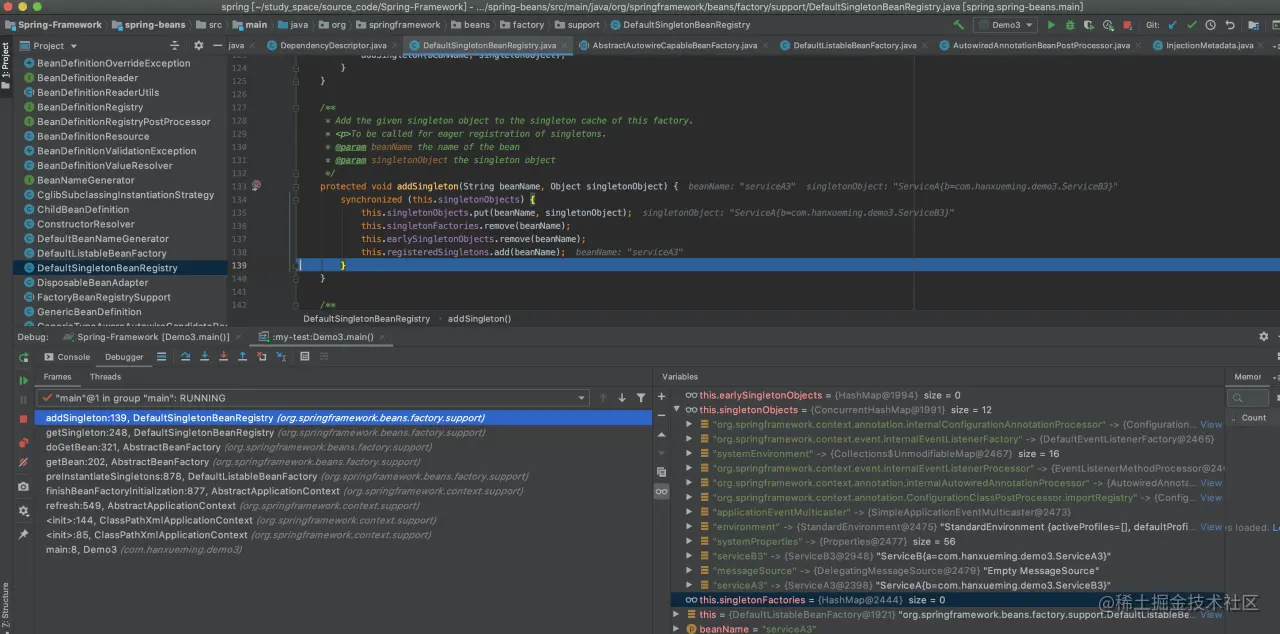Click the Step Into debugger icon

tap(205, 356)
